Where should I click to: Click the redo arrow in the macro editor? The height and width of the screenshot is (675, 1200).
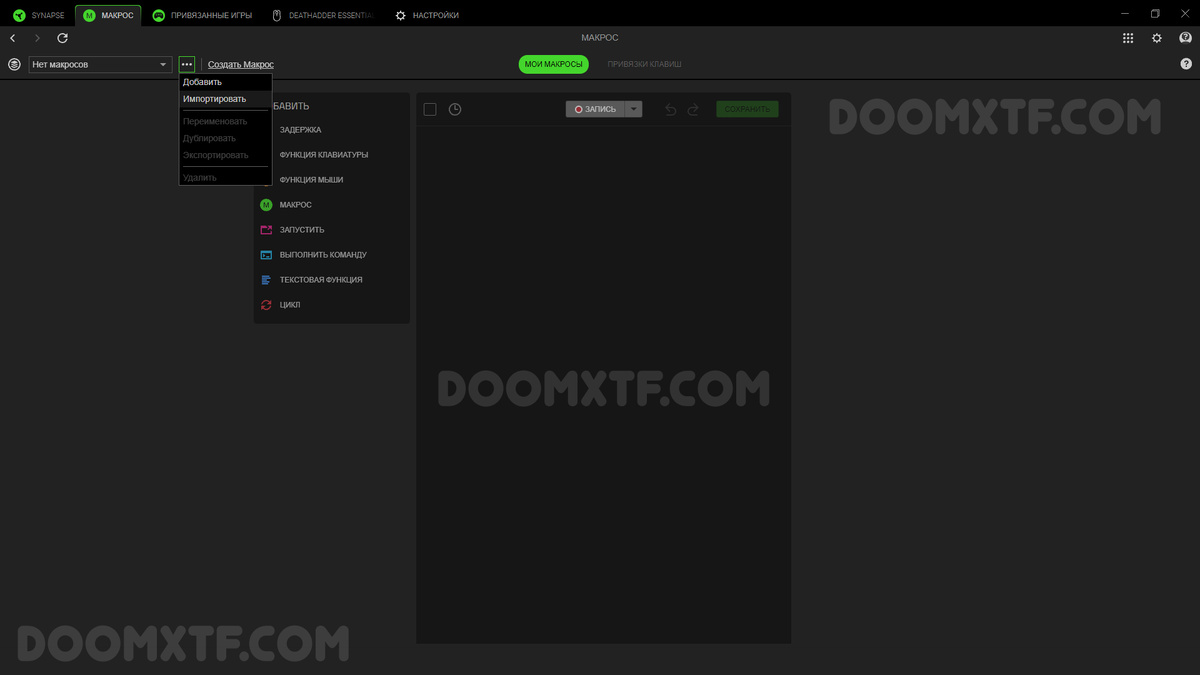[x=692, y=108]
